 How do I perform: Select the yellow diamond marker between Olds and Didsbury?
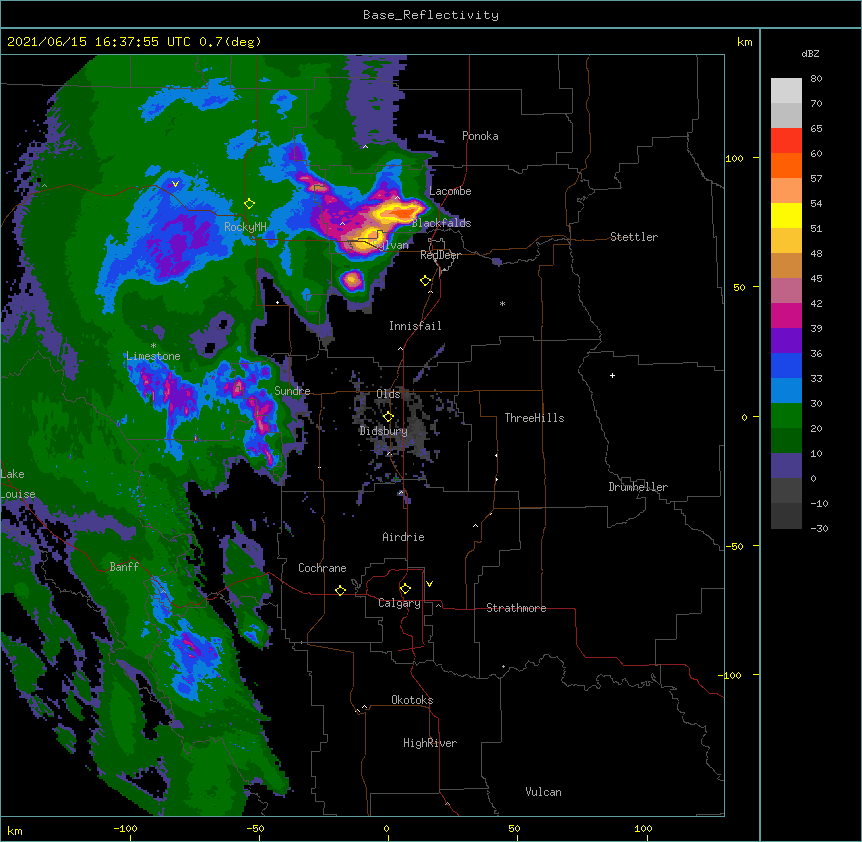388,417
